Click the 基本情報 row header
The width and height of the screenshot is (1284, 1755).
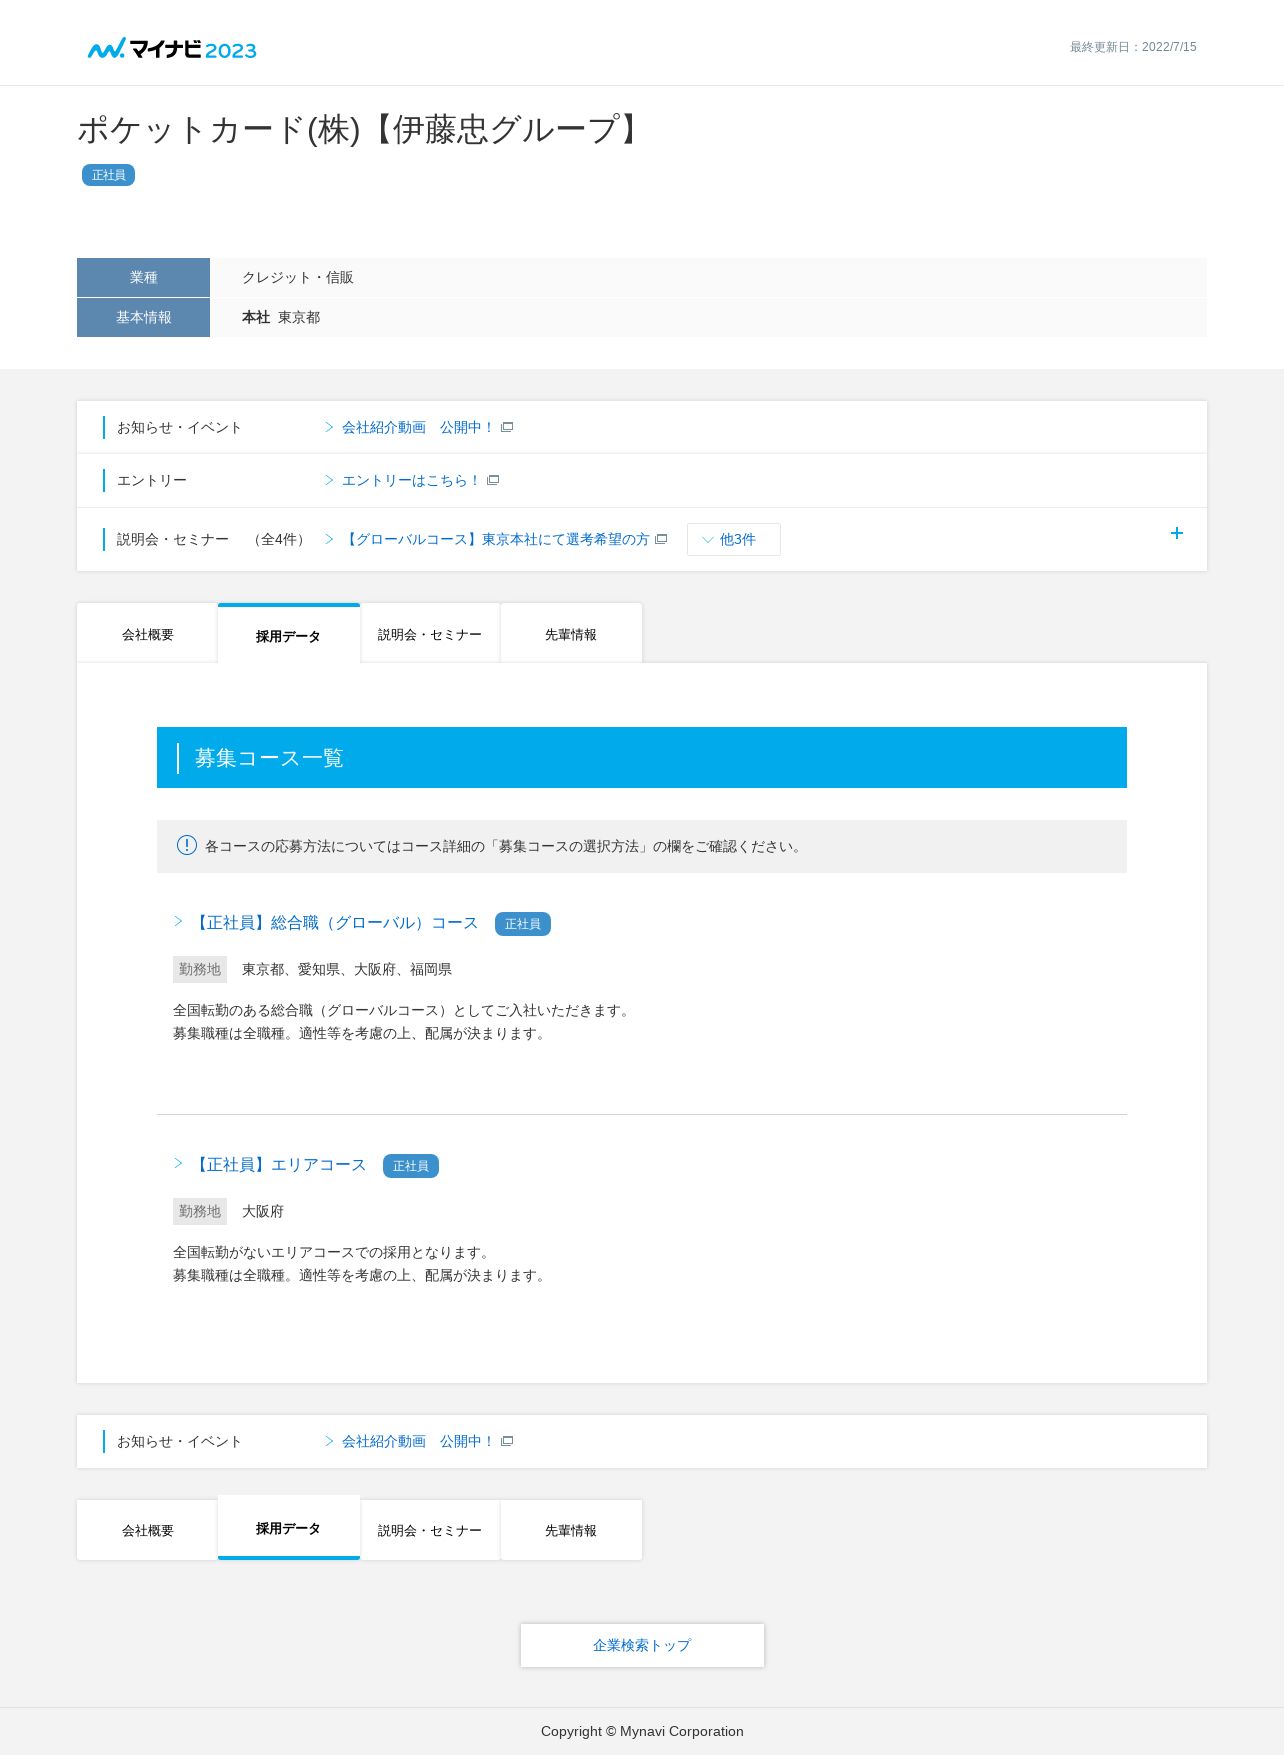(143, 317)
